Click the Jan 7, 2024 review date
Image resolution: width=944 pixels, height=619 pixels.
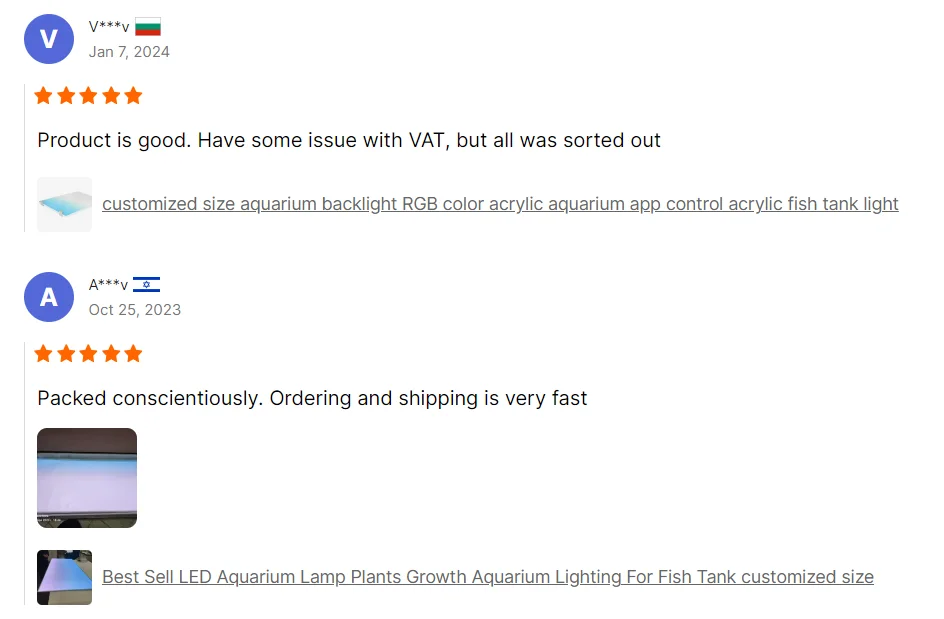[x=129, y=52]
